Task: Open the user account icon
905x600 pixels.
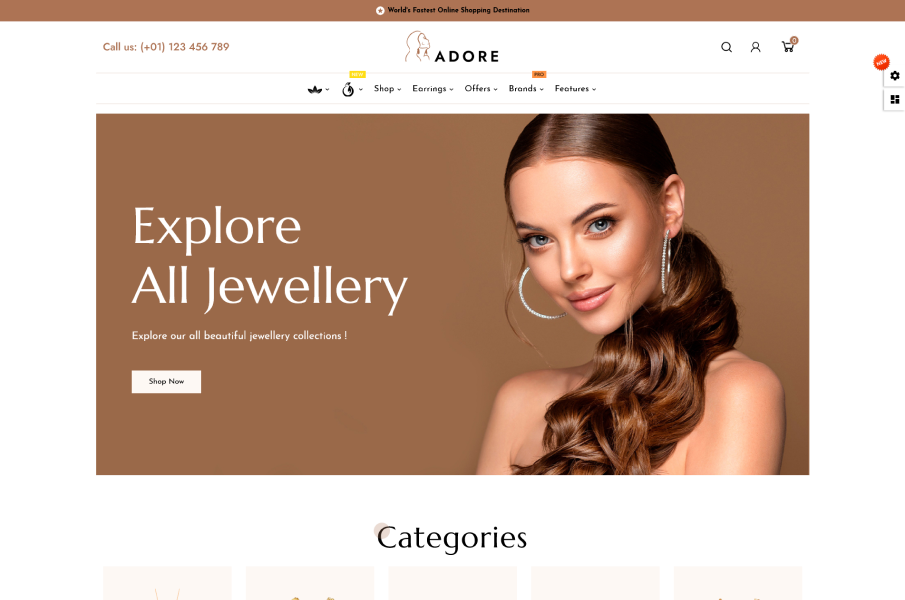Action: coord(755,47)
